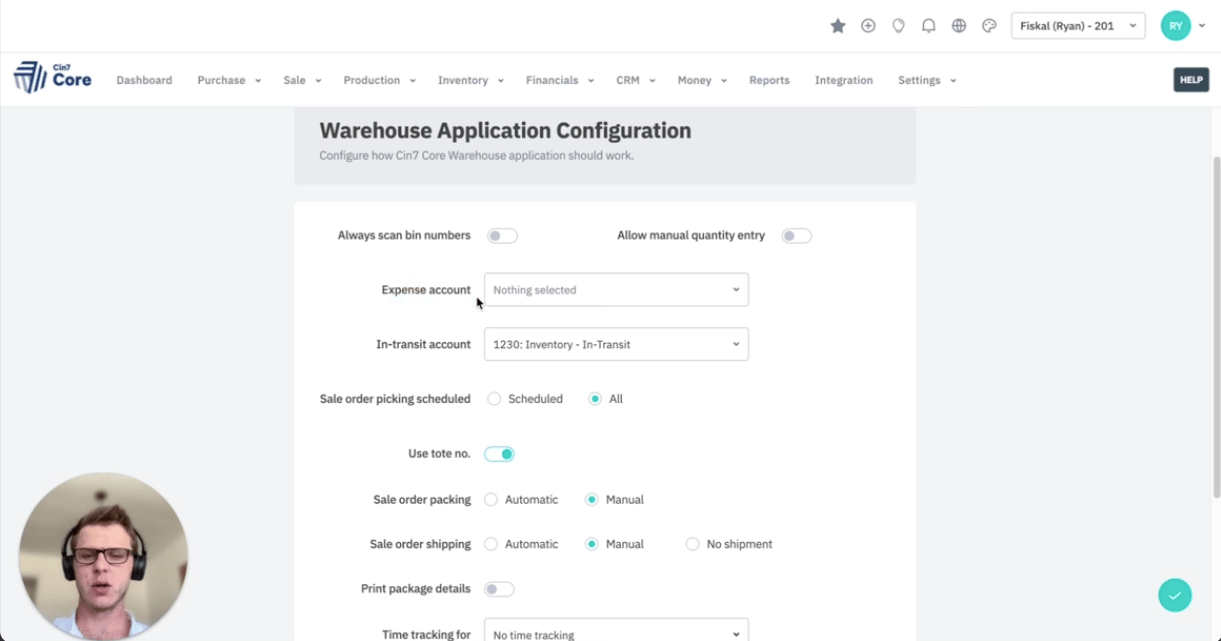
Task: Turn off the Use tote no. toggle
Action: coord(499,454)
